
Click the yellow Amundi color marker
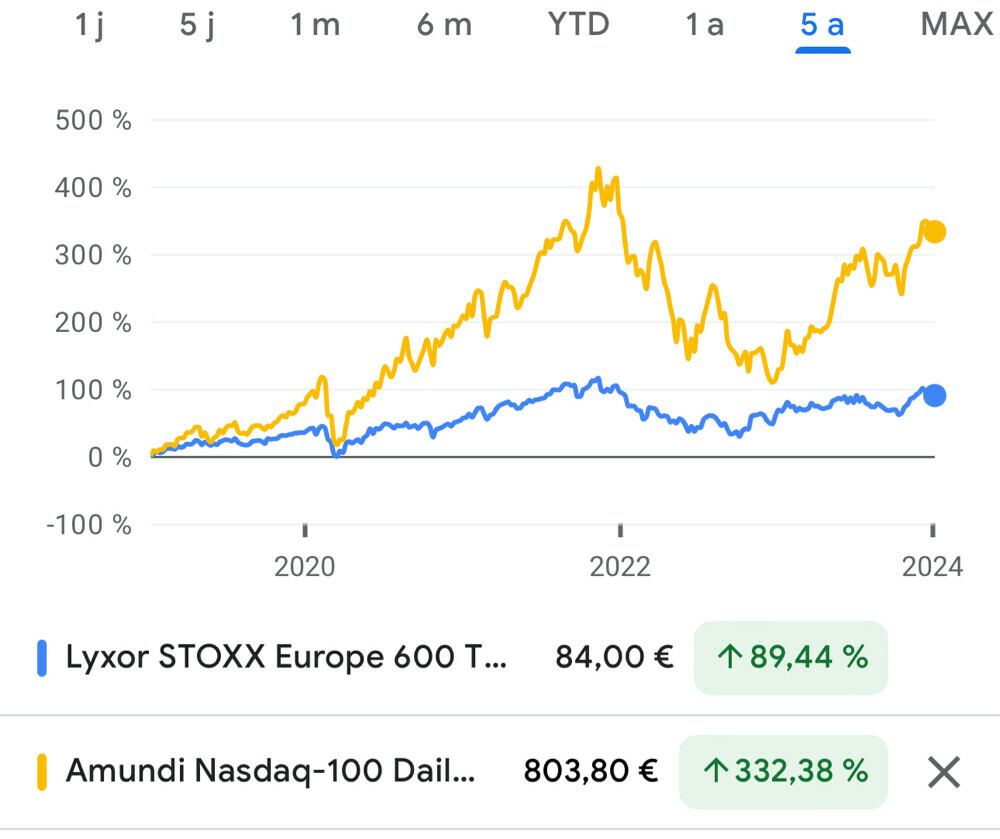click(42, 771)
